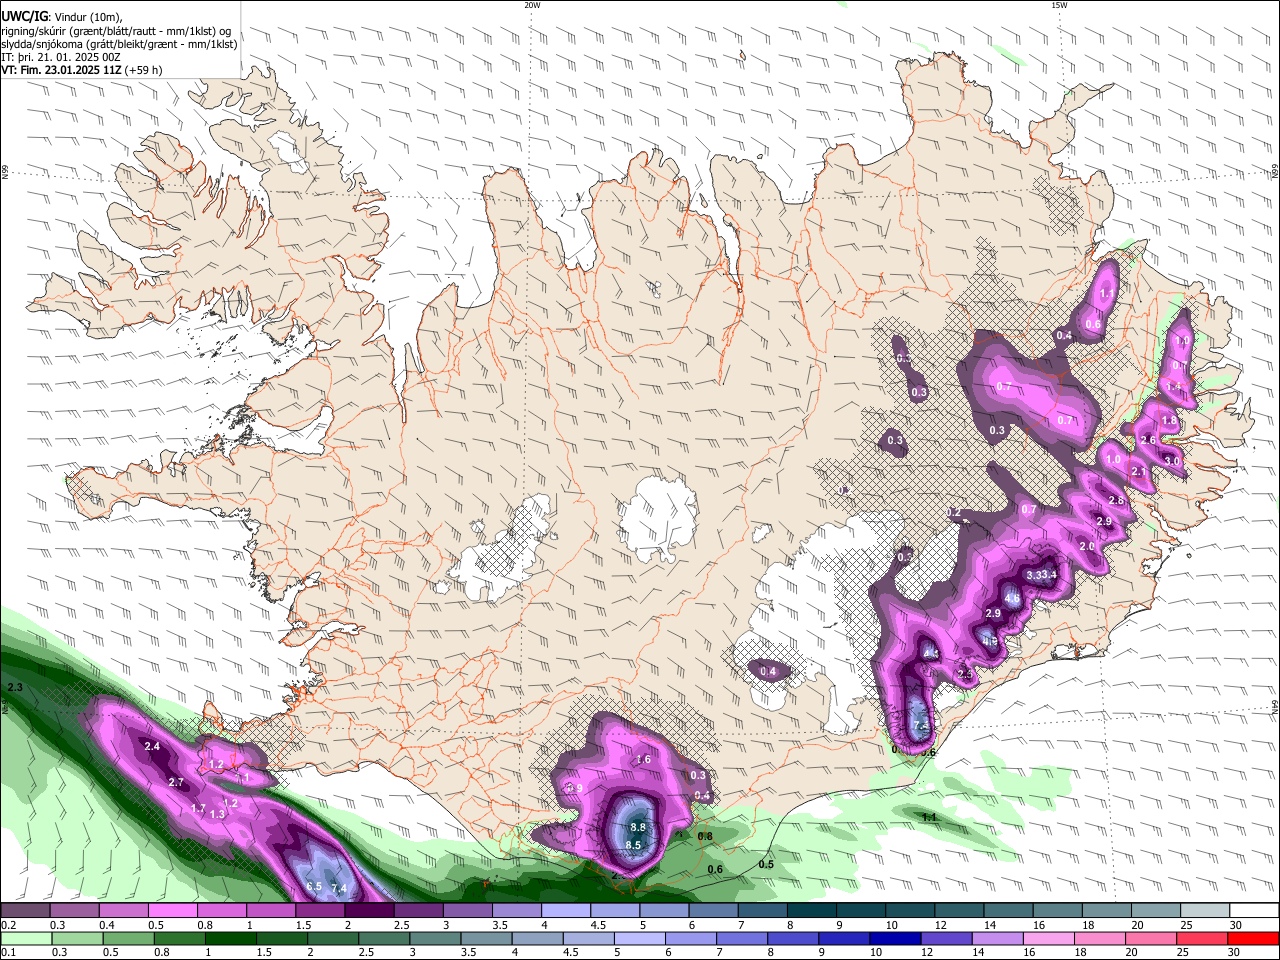1280x960 pixels.
Task: Click the 2.6 value on the east coast
Action: coord(1148,440)
